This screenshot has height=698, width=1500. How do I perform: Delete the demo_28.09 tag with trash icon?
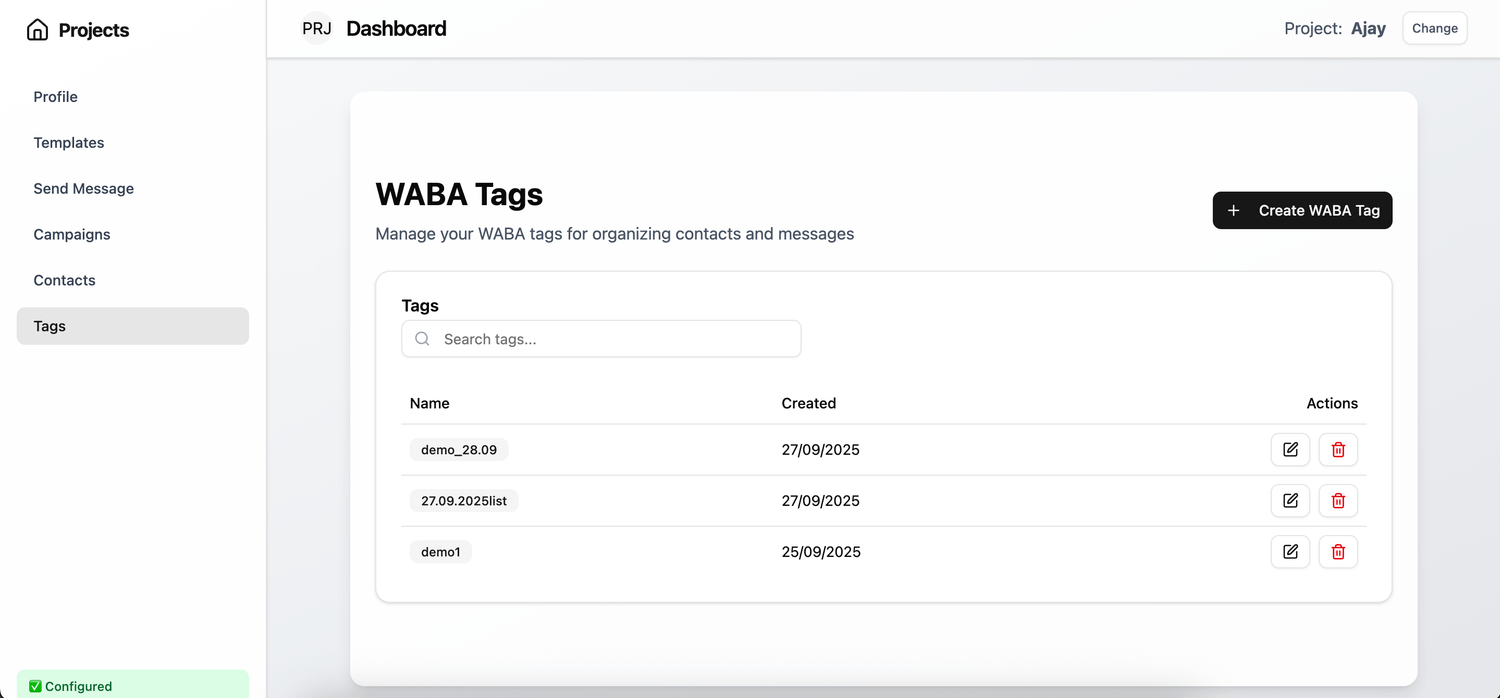[1338, 449]
